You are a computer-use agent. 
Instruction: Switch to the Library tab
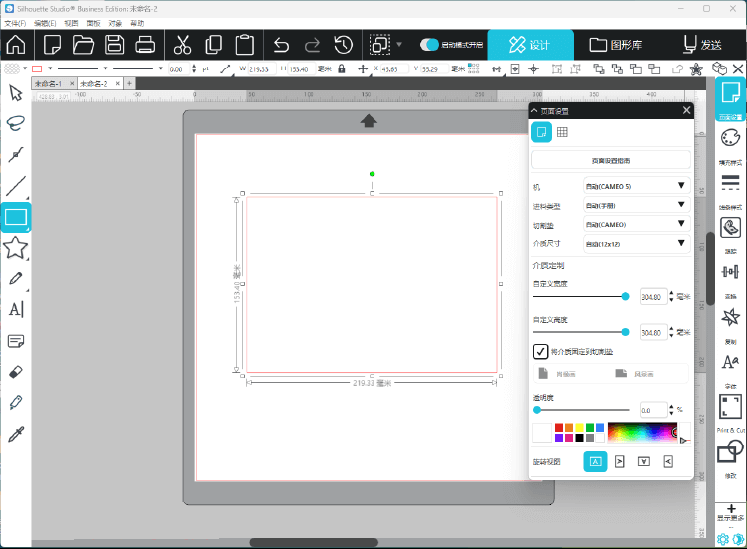click(616, 45)
